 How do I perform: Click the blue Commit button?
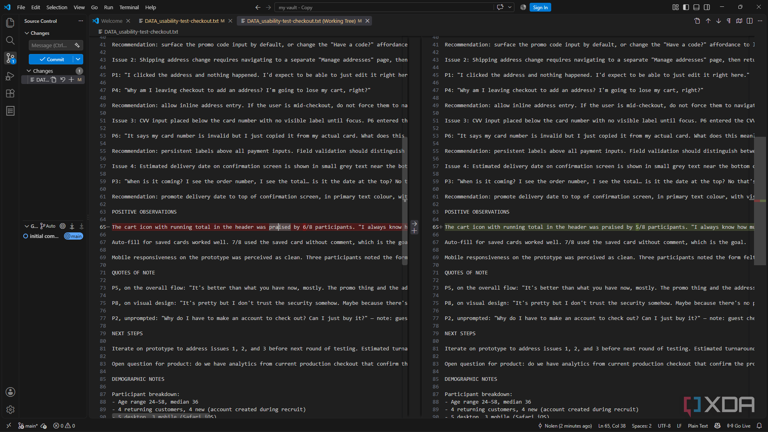[51, 59]
